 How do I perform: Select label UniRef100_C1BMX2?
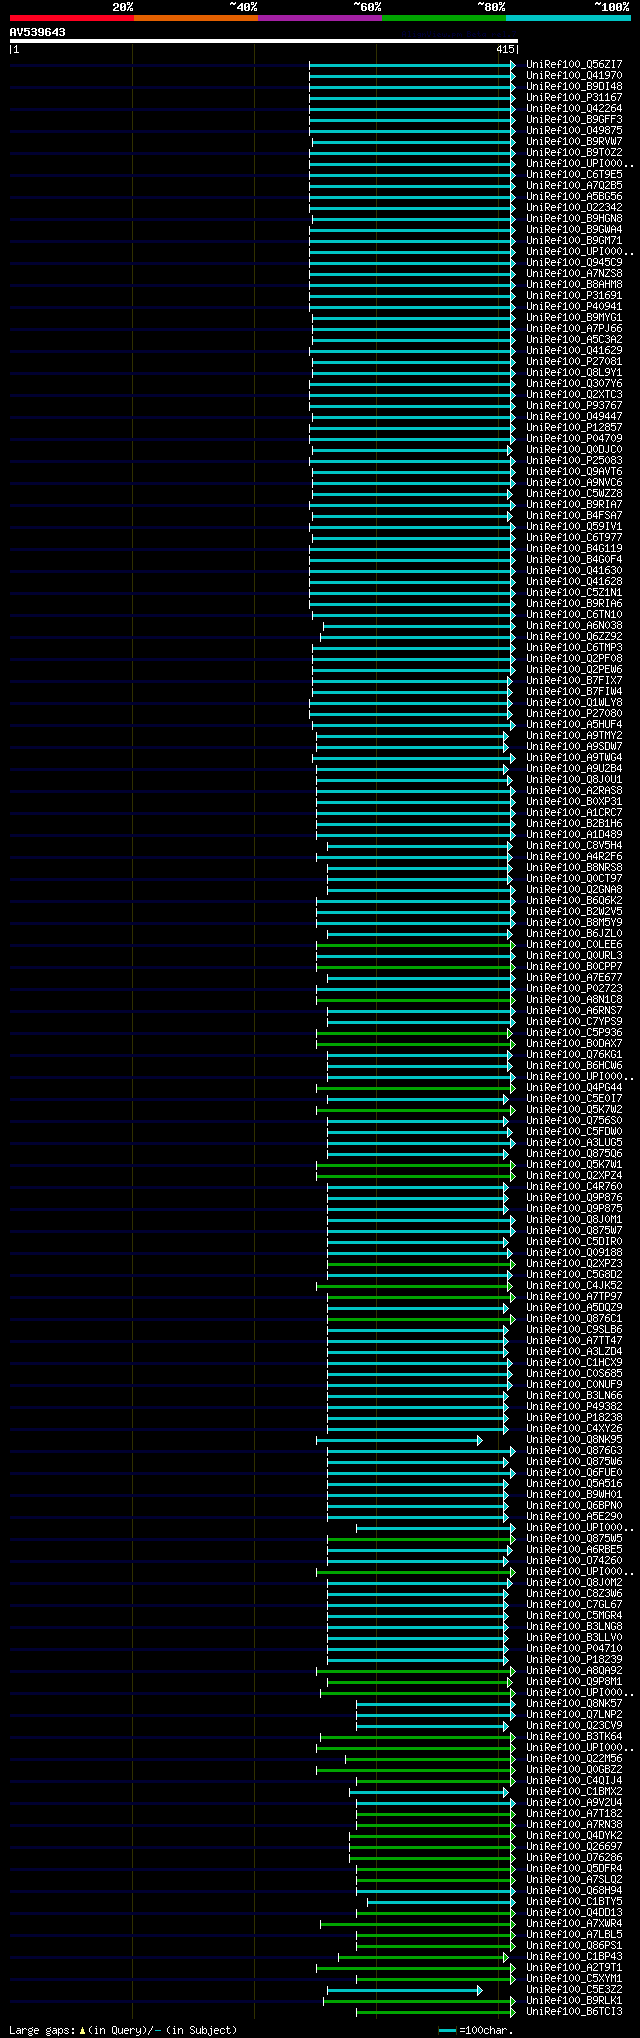(x=574, y=1791)
